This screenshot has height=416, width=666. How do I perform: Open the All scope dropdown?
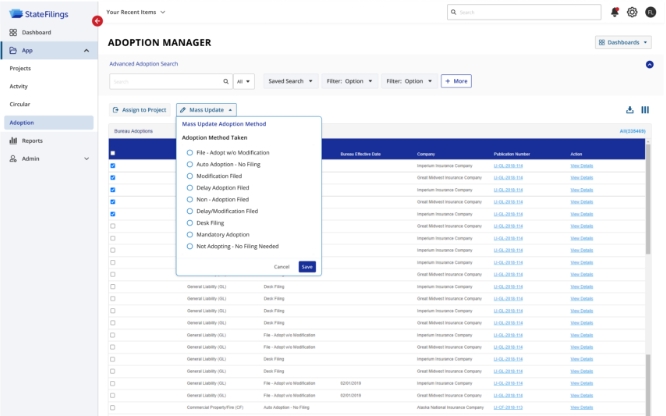tap(244, 81)
